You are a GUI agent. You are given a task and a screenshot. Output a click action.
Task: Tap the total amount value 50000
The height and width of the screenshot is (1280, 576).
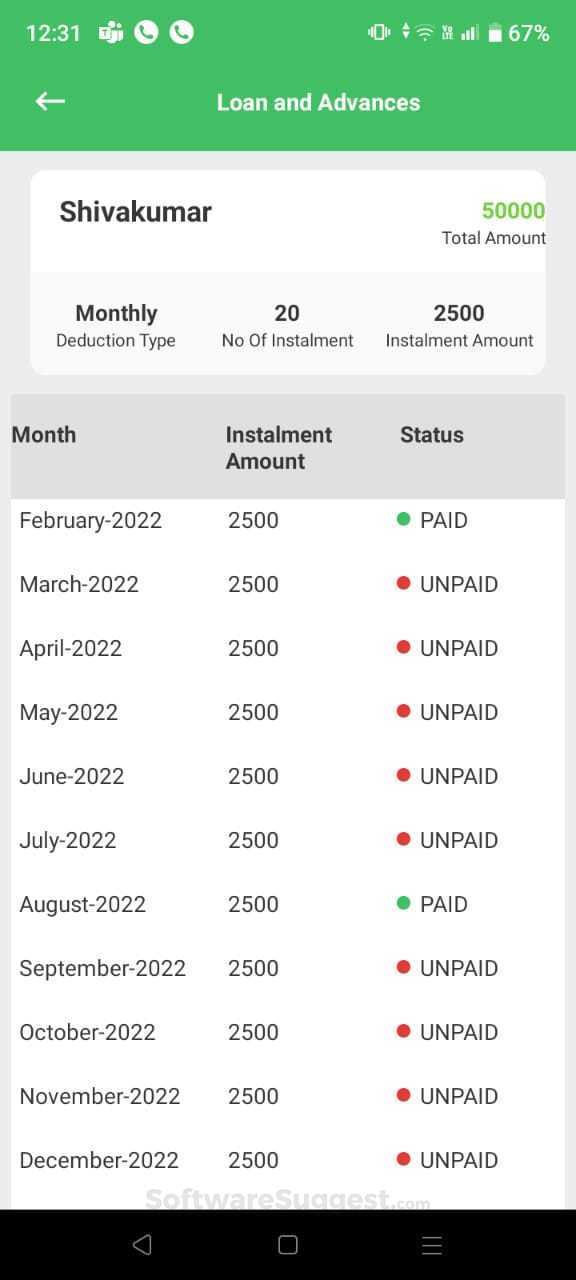click(513, 210)
